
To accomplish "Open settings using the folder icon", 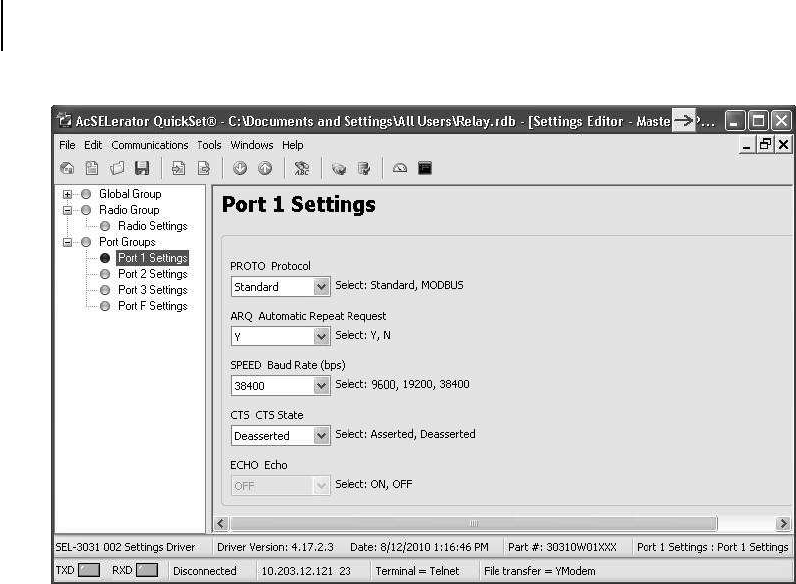I will coord(117,168).
